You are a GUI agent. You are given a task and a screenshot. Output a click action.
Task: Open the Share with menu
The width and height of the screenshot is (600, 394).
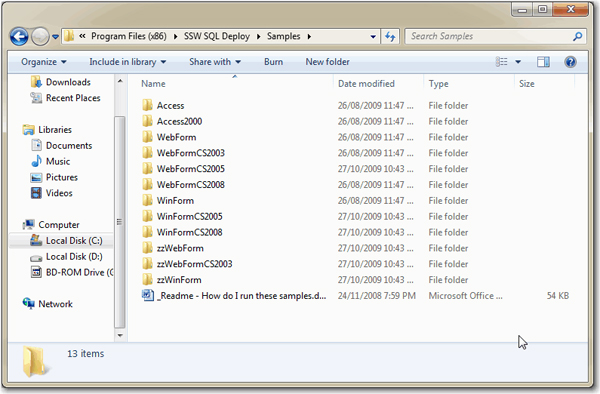pos(215,62)
